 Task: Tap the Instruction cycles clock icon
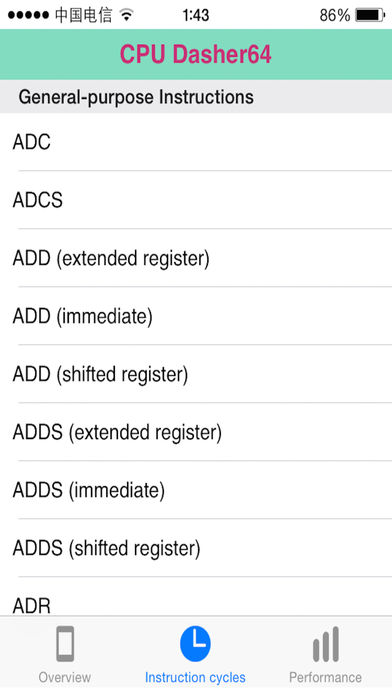click(195, 644)
